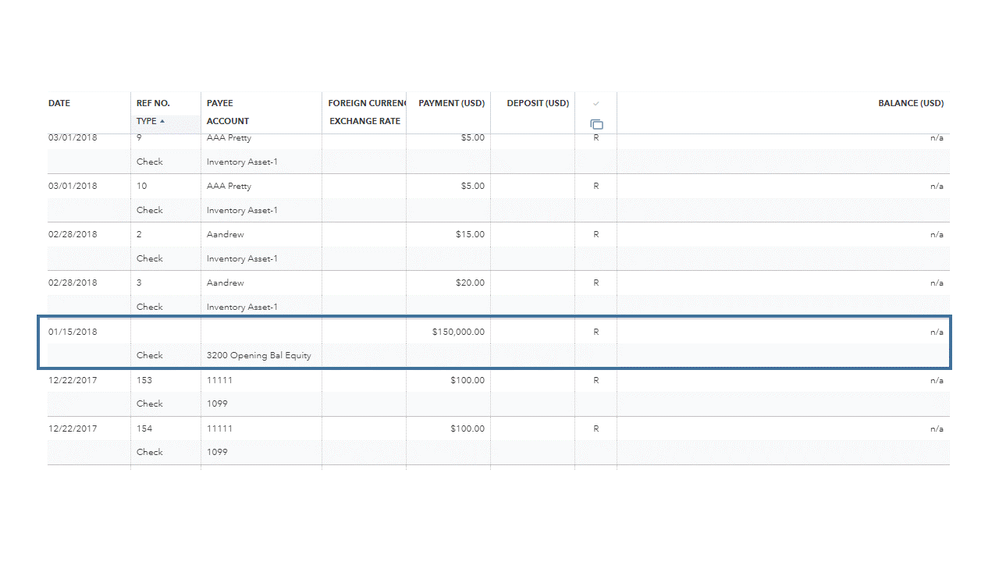Open the check with ref no. 154
Viewport: 999px width, 562px height.
coord(144,429)
